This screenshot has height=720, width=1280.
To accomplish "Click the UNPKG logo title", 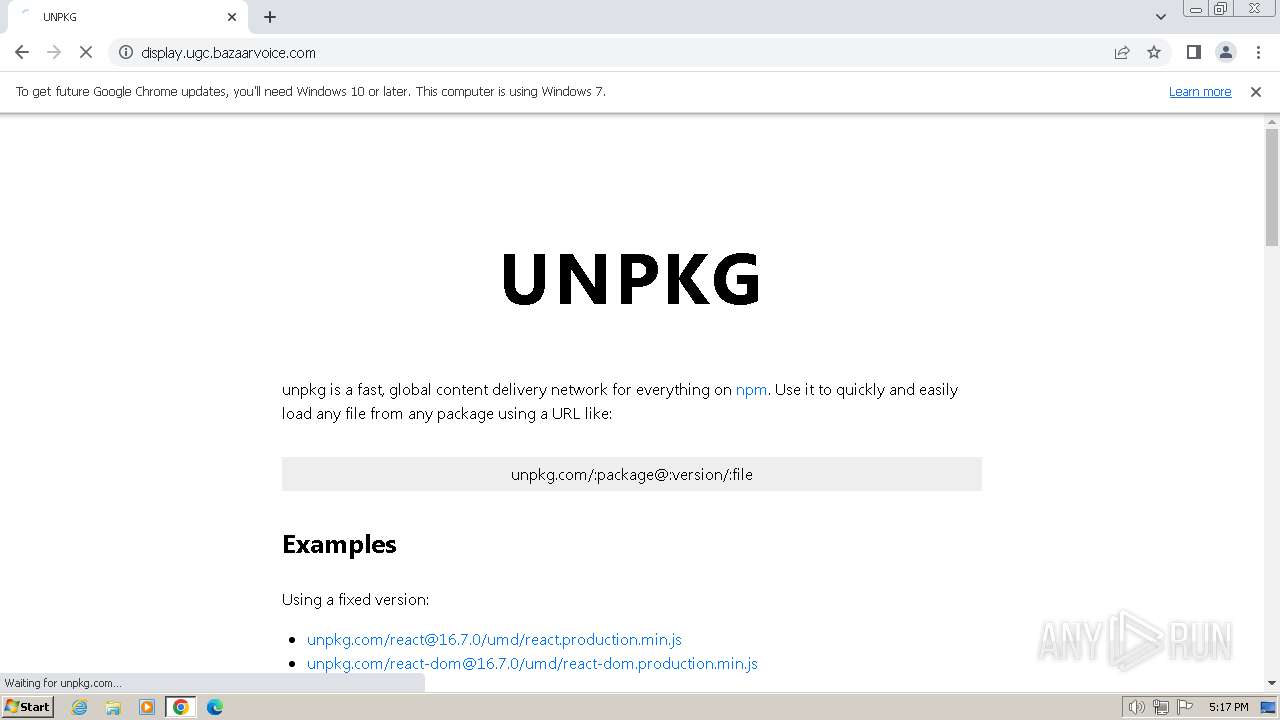I will (x=631, y=279).
